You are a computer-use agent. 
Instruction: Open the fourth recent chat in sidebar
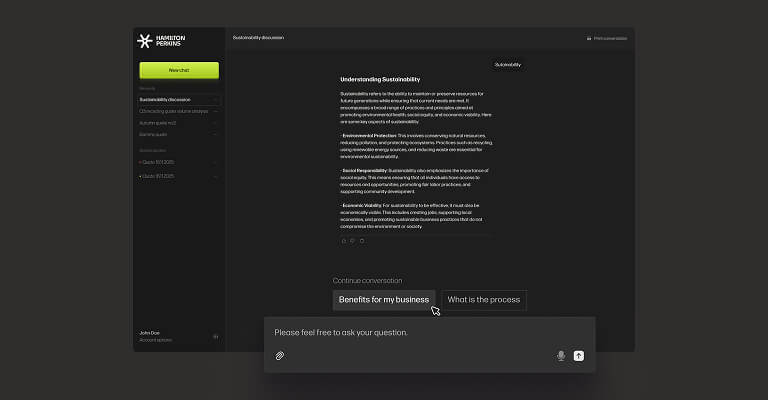click(x=154, y=133)
